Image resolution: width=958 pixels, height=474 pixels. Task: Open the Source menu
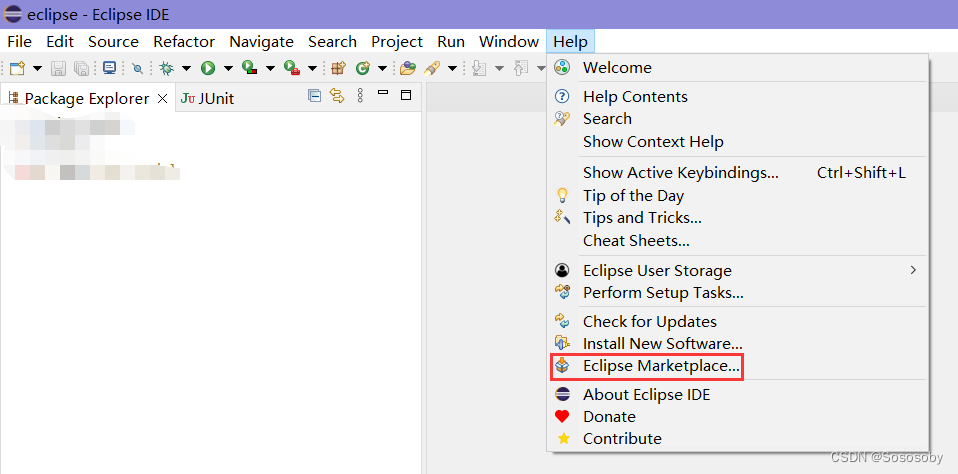pyautogui.click(x=114, y=42)
